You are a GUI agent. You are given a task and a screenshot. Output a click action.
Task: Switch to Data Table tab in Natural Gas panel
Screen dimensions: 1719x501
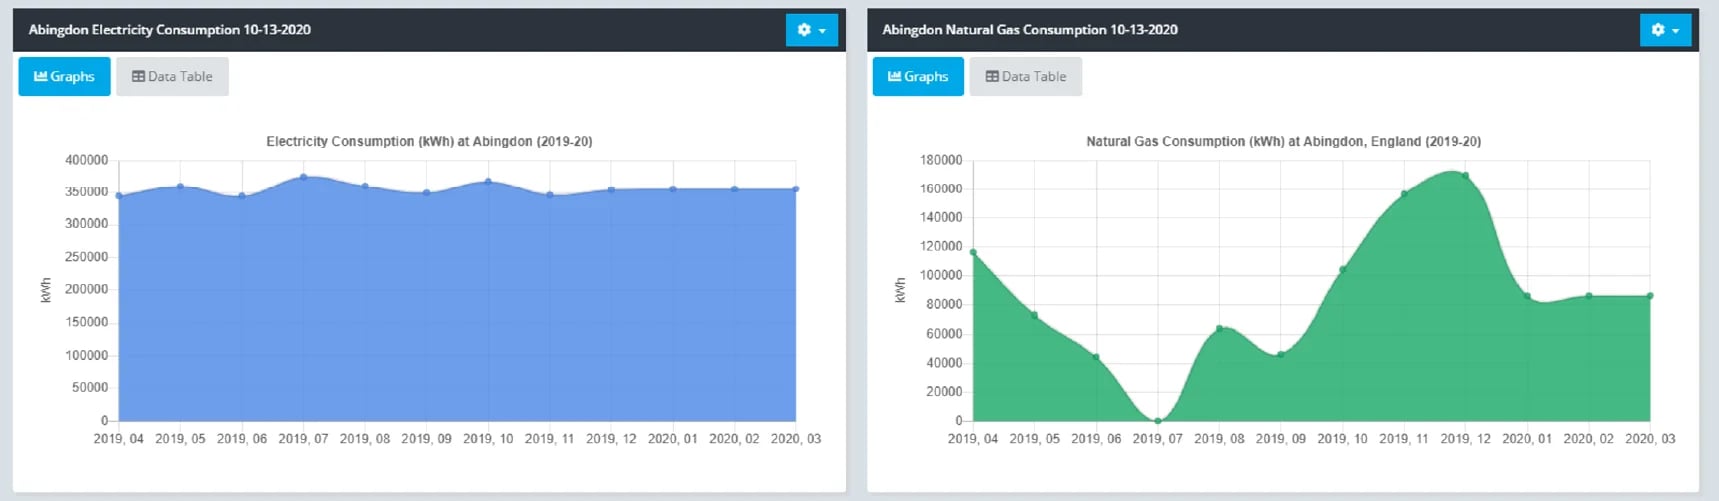(1025, 77)
